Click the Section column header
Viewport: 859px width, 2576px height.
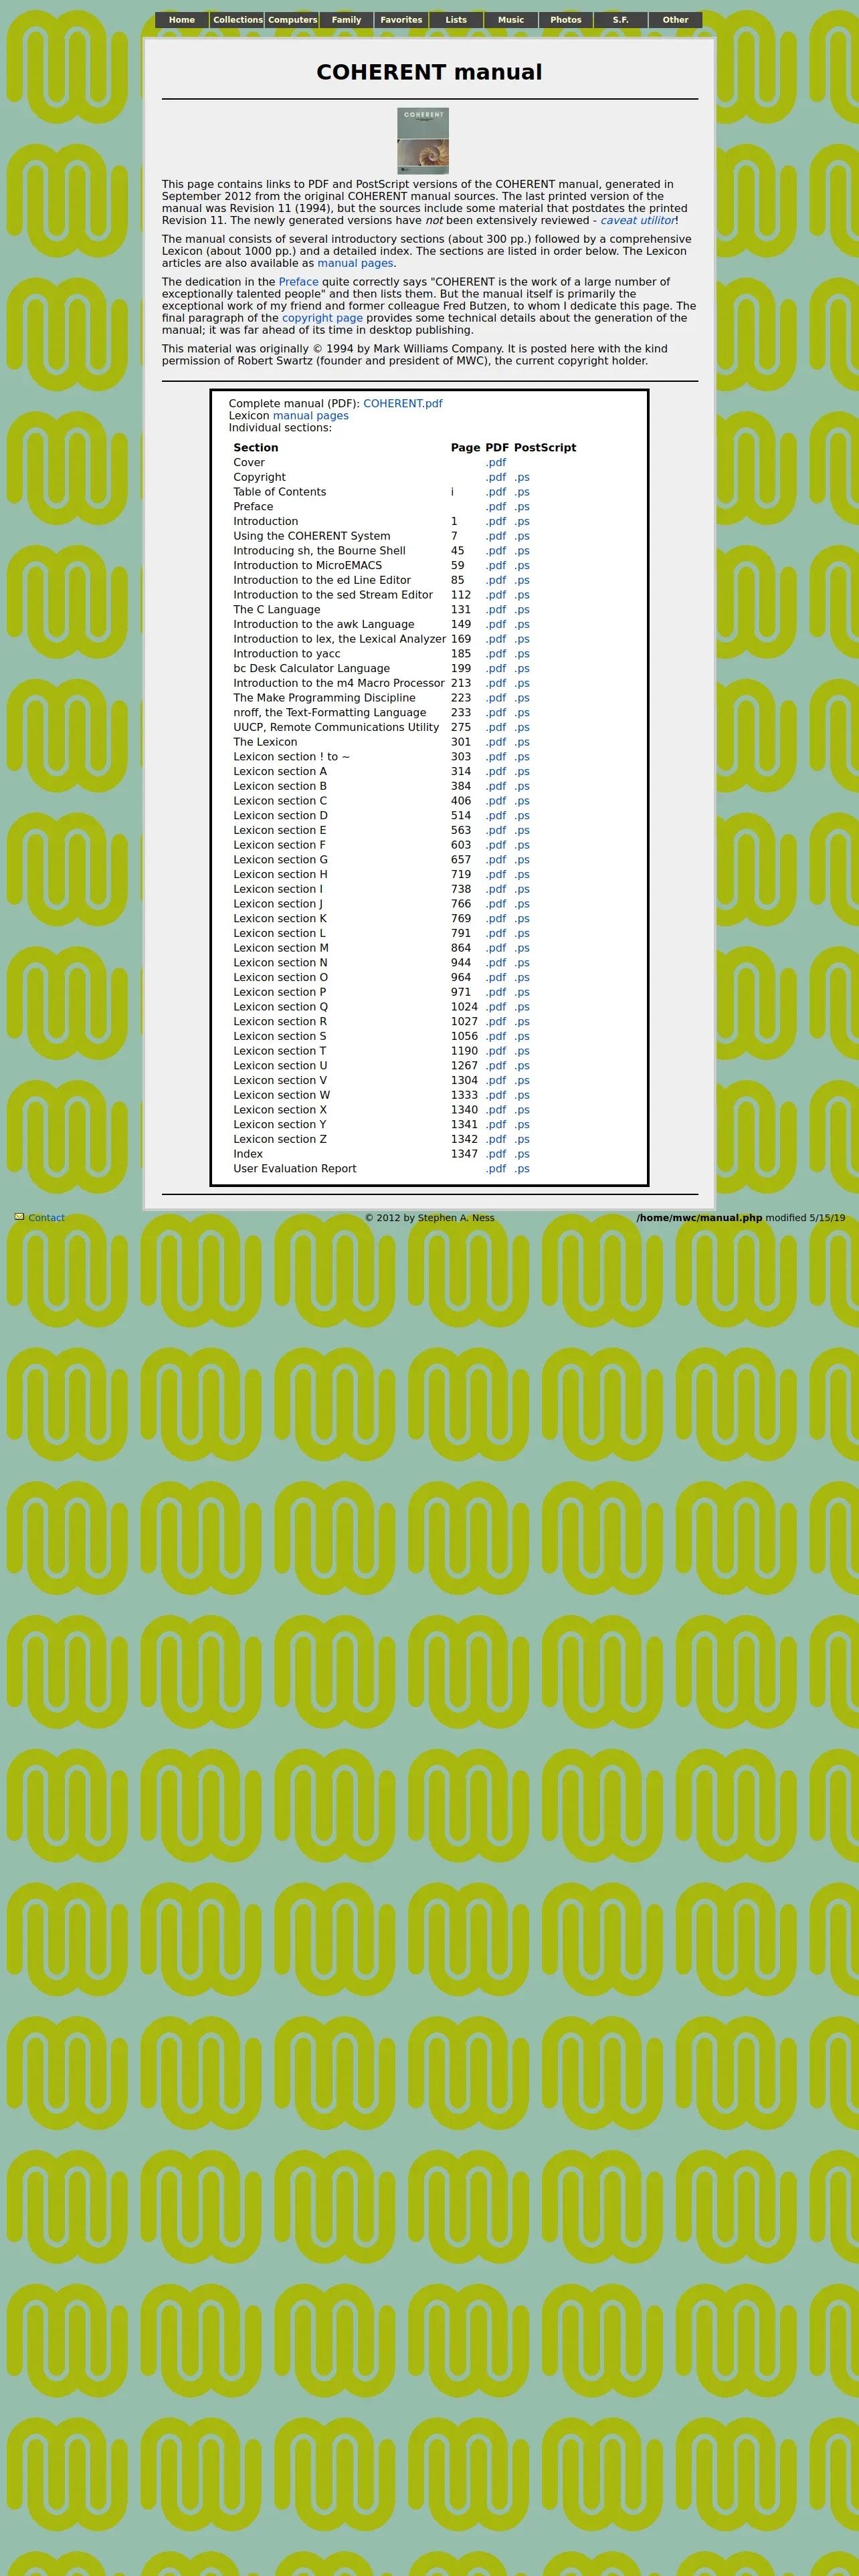pos(256,448)
